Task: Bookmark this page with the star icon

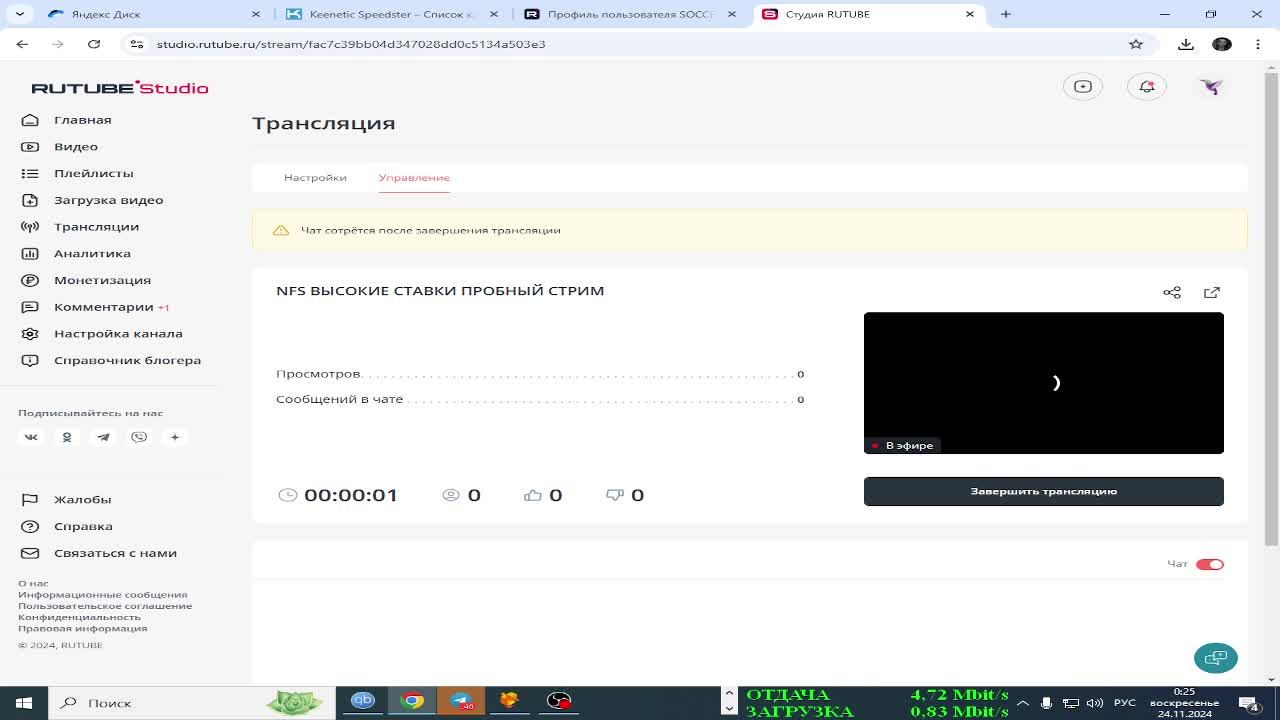Action: tap(1136, 44)
